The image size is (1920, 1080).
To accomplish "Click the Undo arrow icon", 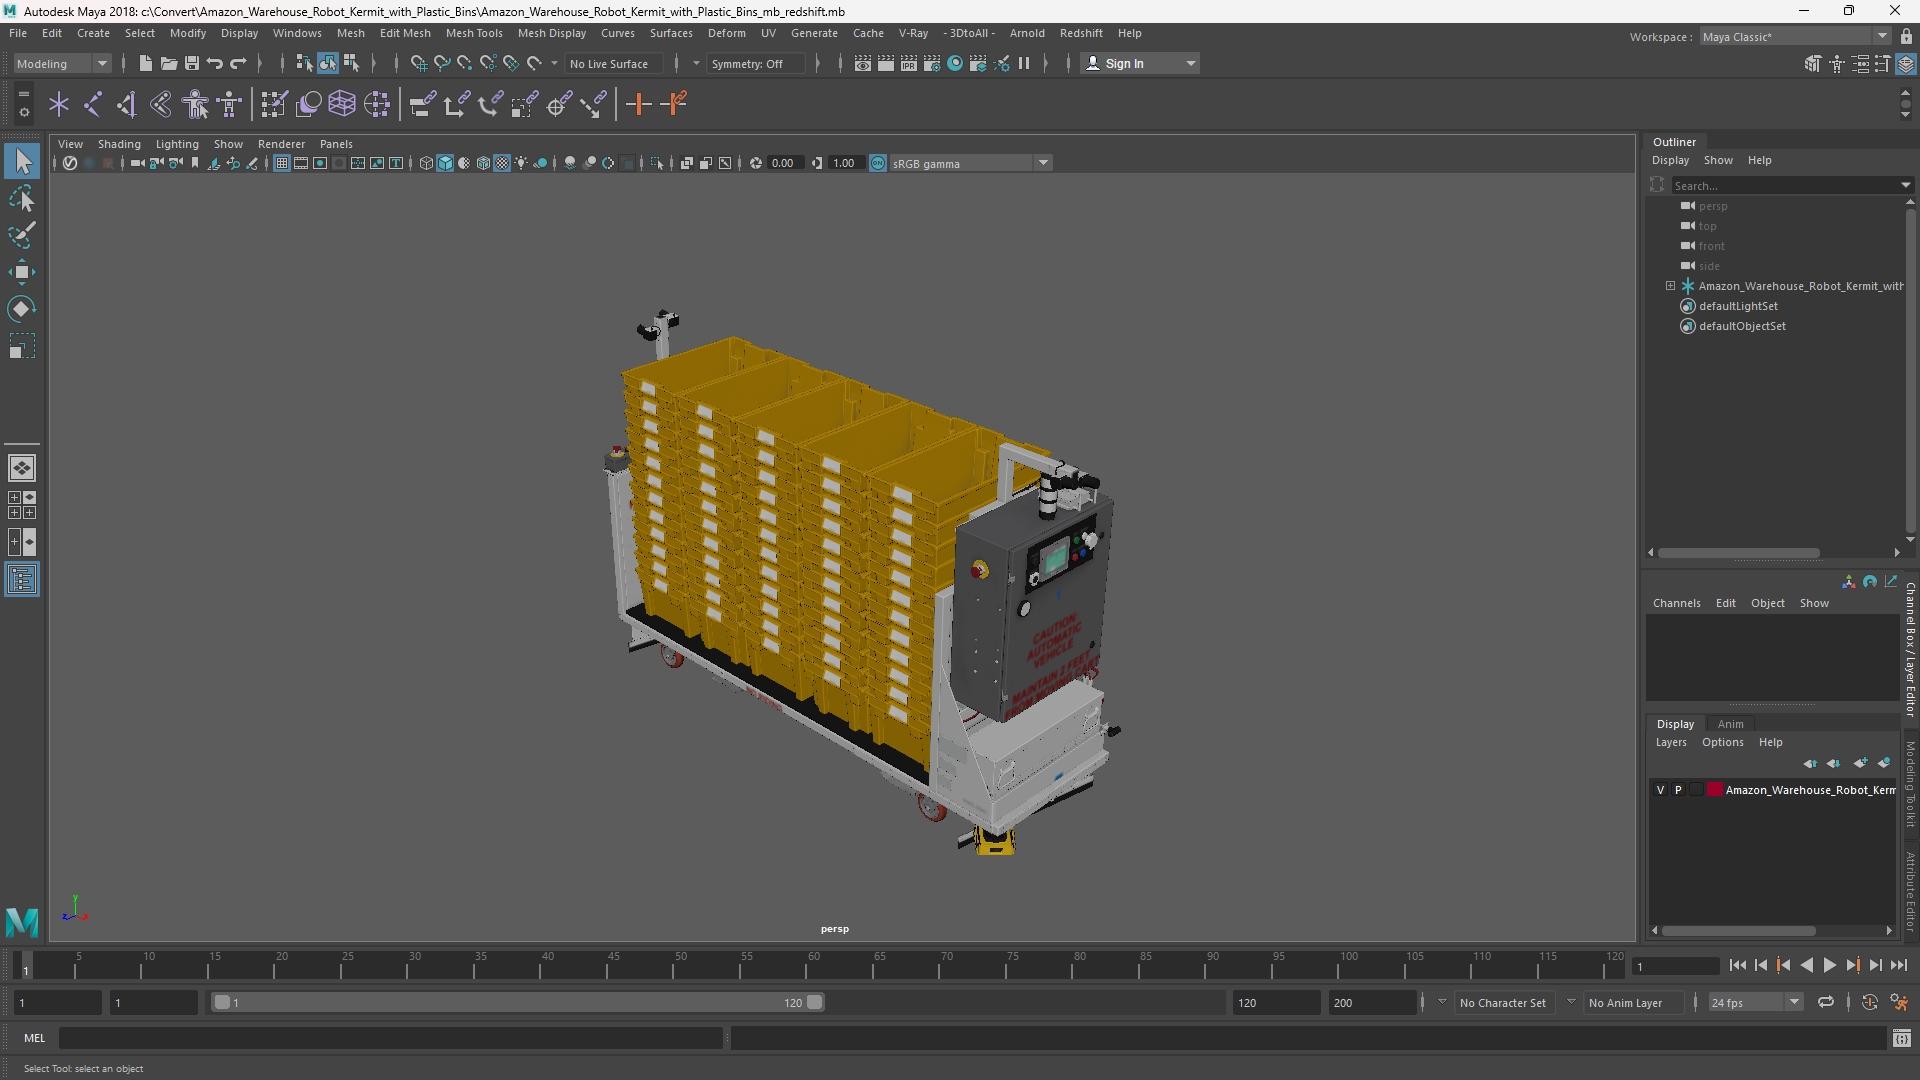I will [x=215, y=63].
